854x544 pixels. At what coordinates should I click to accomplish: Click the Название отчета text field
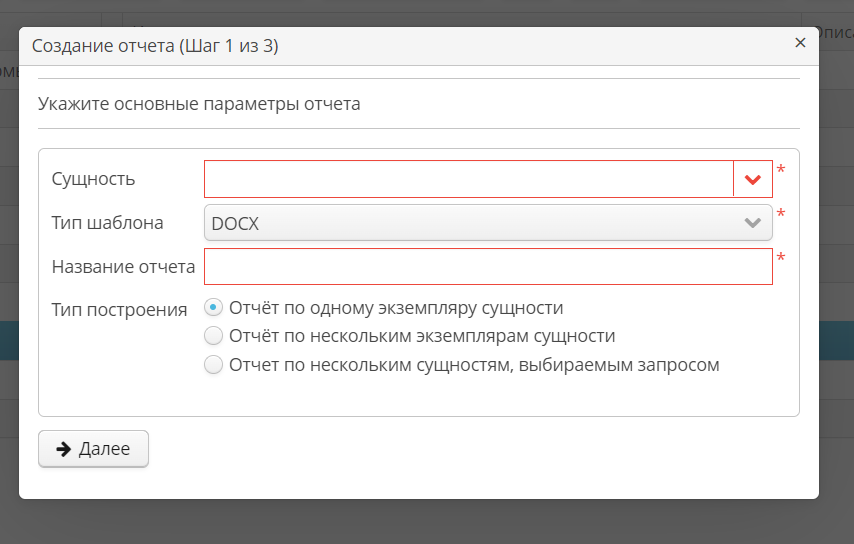[488, 267]
